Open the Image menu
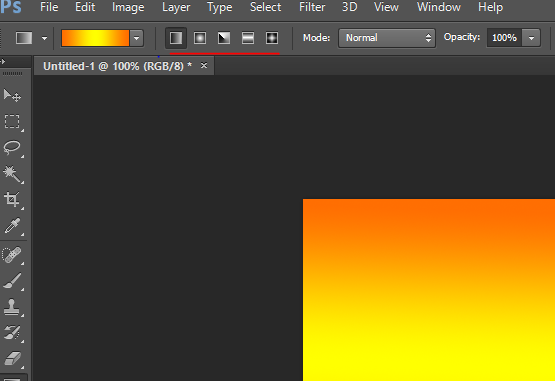 (x=128, y=7)
